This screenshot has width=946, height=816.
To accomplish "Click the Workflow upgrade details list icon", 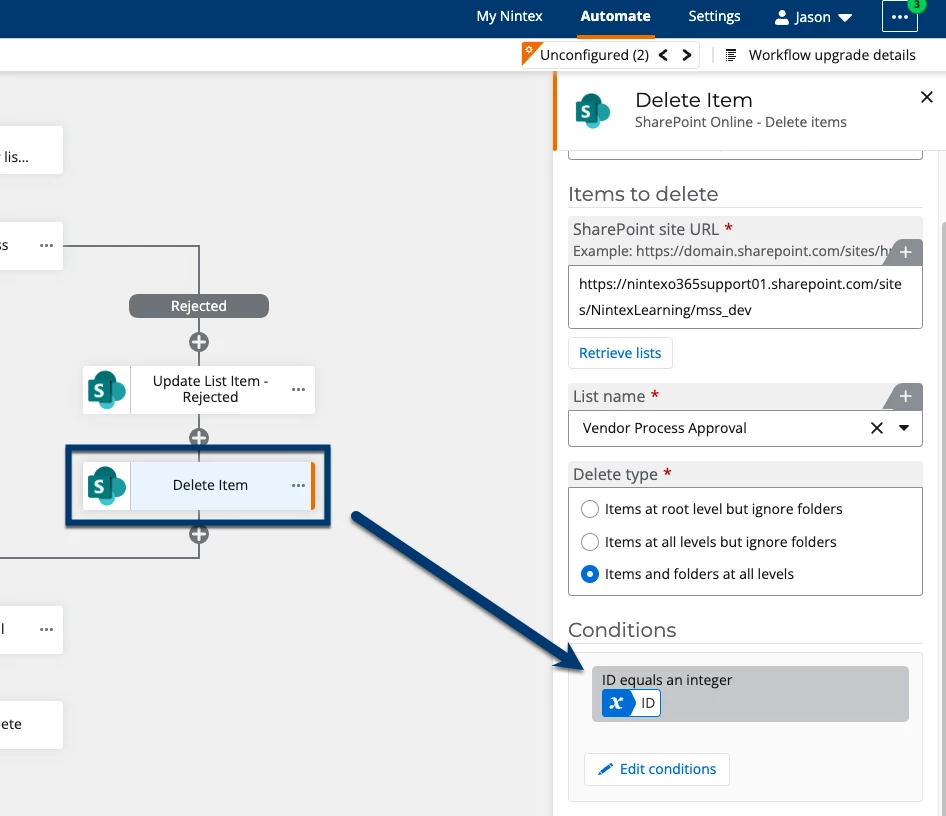I will coord(730,55).
